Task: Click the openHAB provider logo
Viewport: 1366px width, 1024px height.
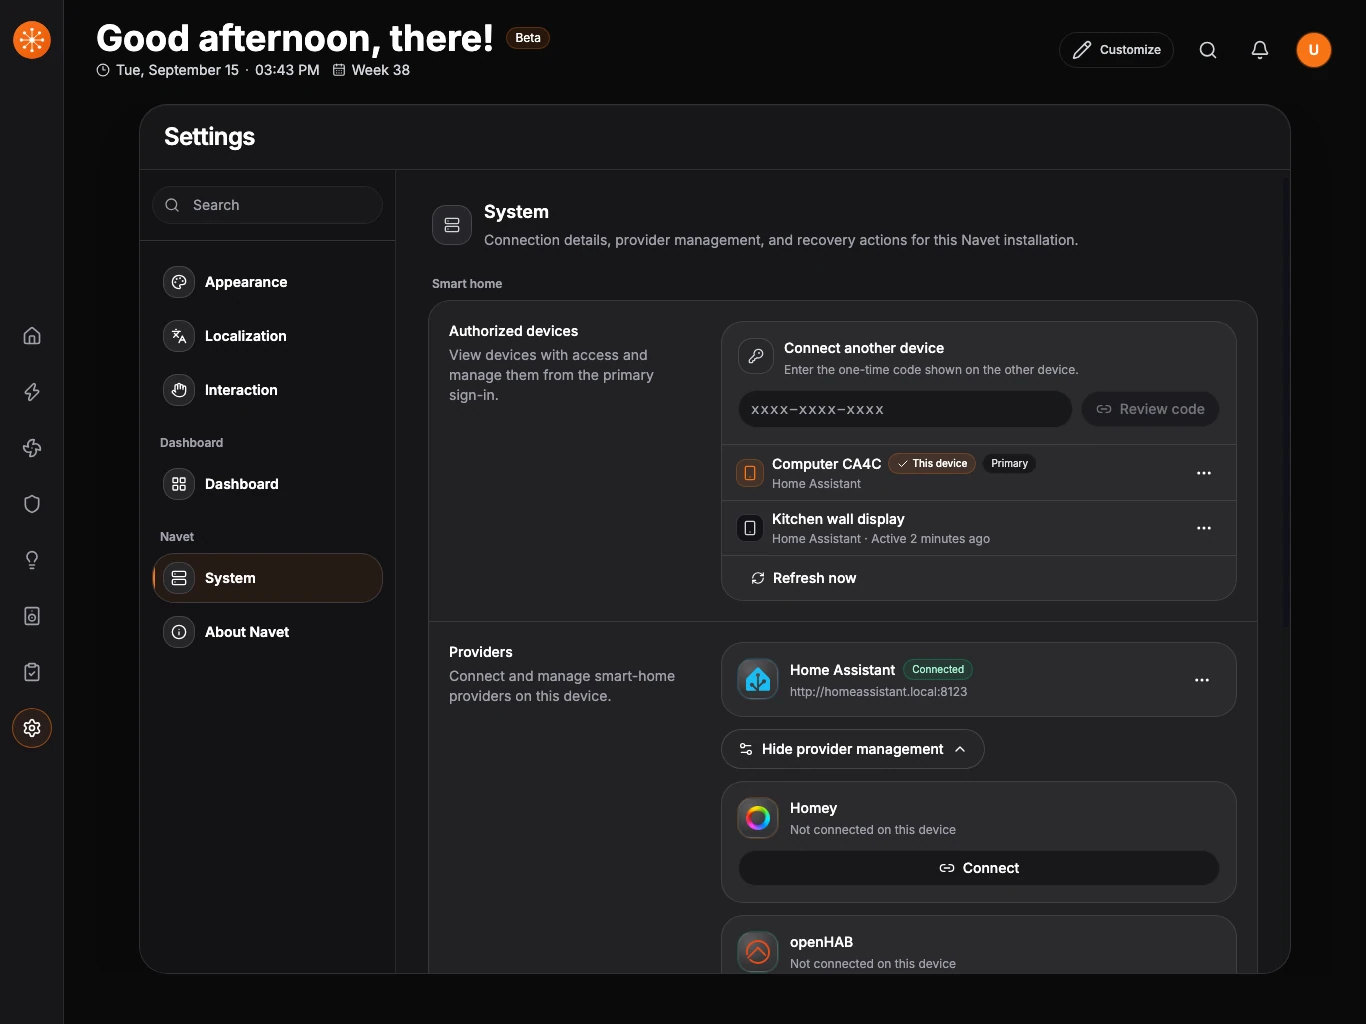Action: pos(758,952)
